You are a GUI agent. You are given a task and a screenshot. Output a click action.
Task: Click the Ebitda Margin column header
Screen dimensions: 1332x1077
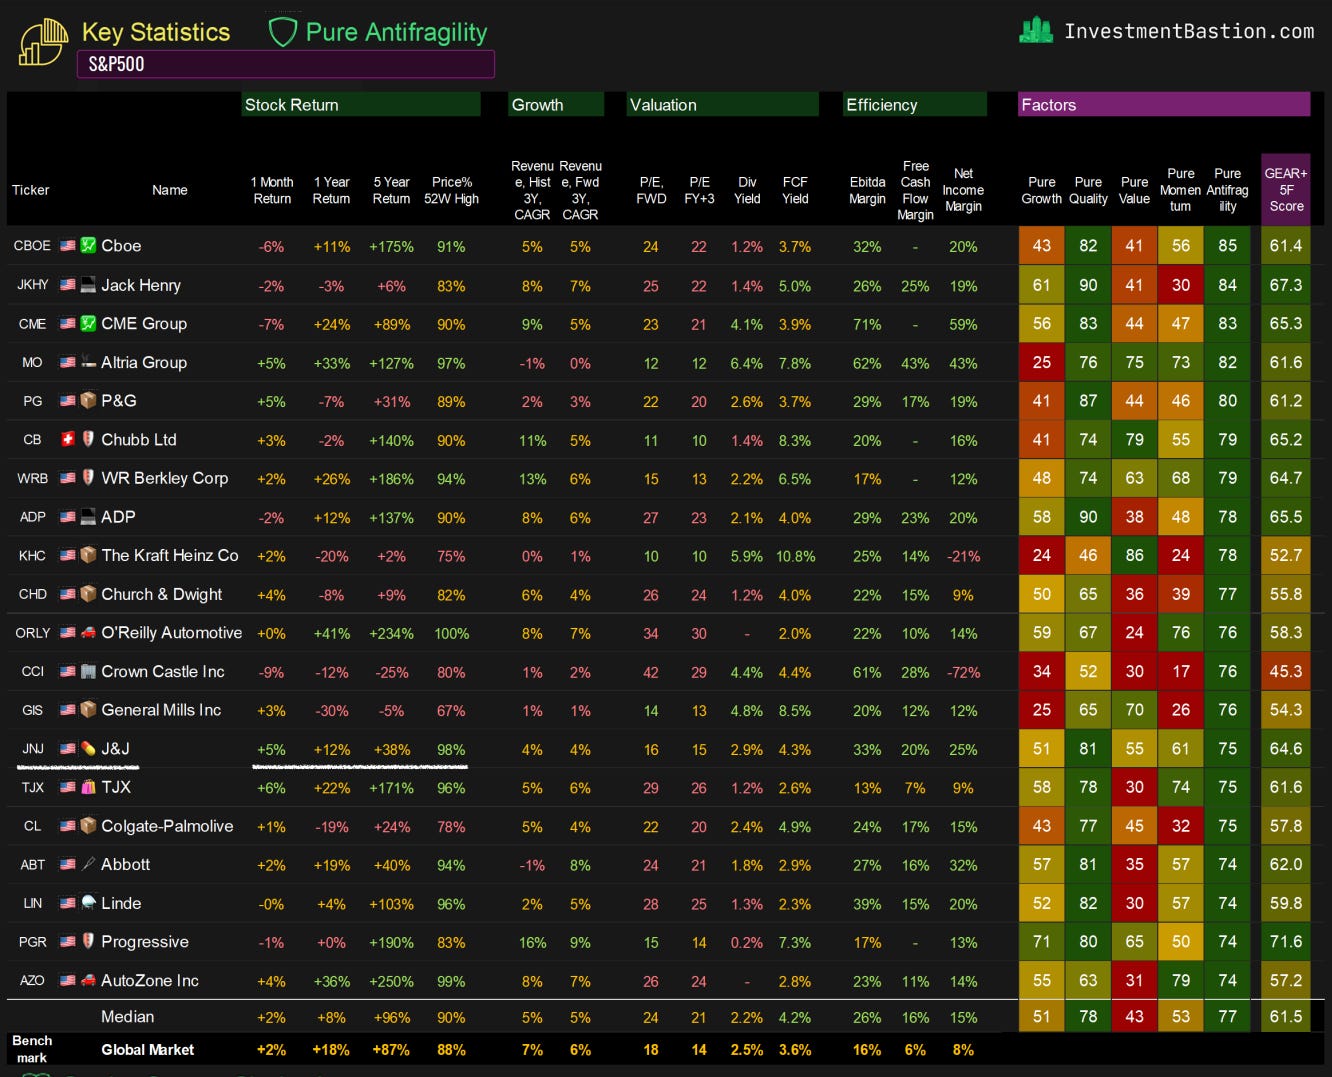867,190
